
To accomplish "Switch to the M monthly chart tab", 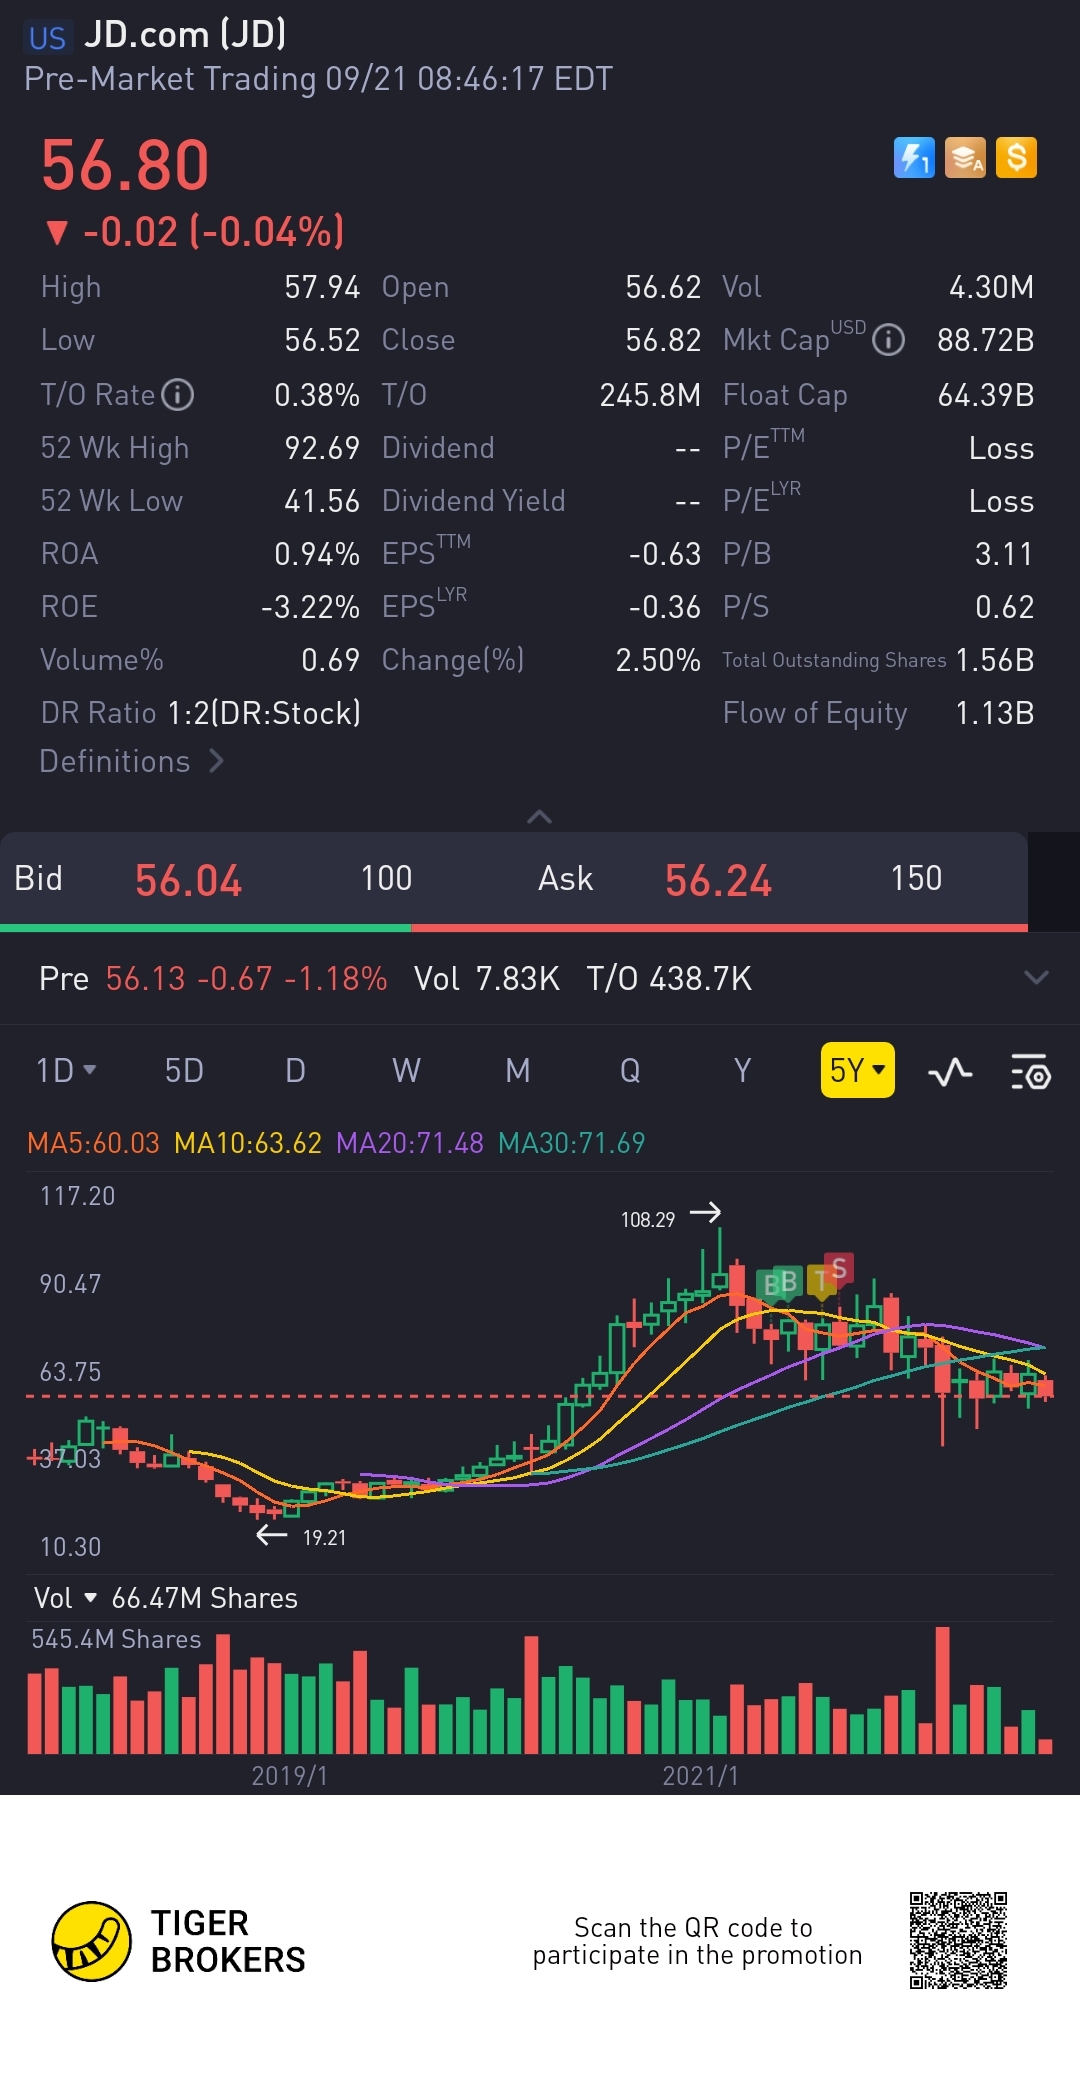I will coord(517,1071).
